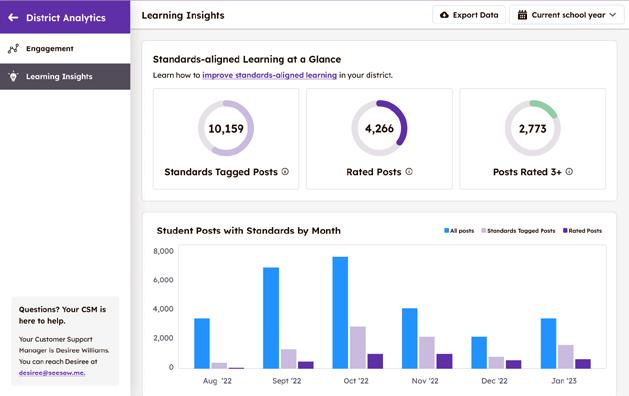Screen dimensions: 629x396
Task: Click the Oct '22 All posts bar
Action: pyautogui.click(x=340, y=313)
